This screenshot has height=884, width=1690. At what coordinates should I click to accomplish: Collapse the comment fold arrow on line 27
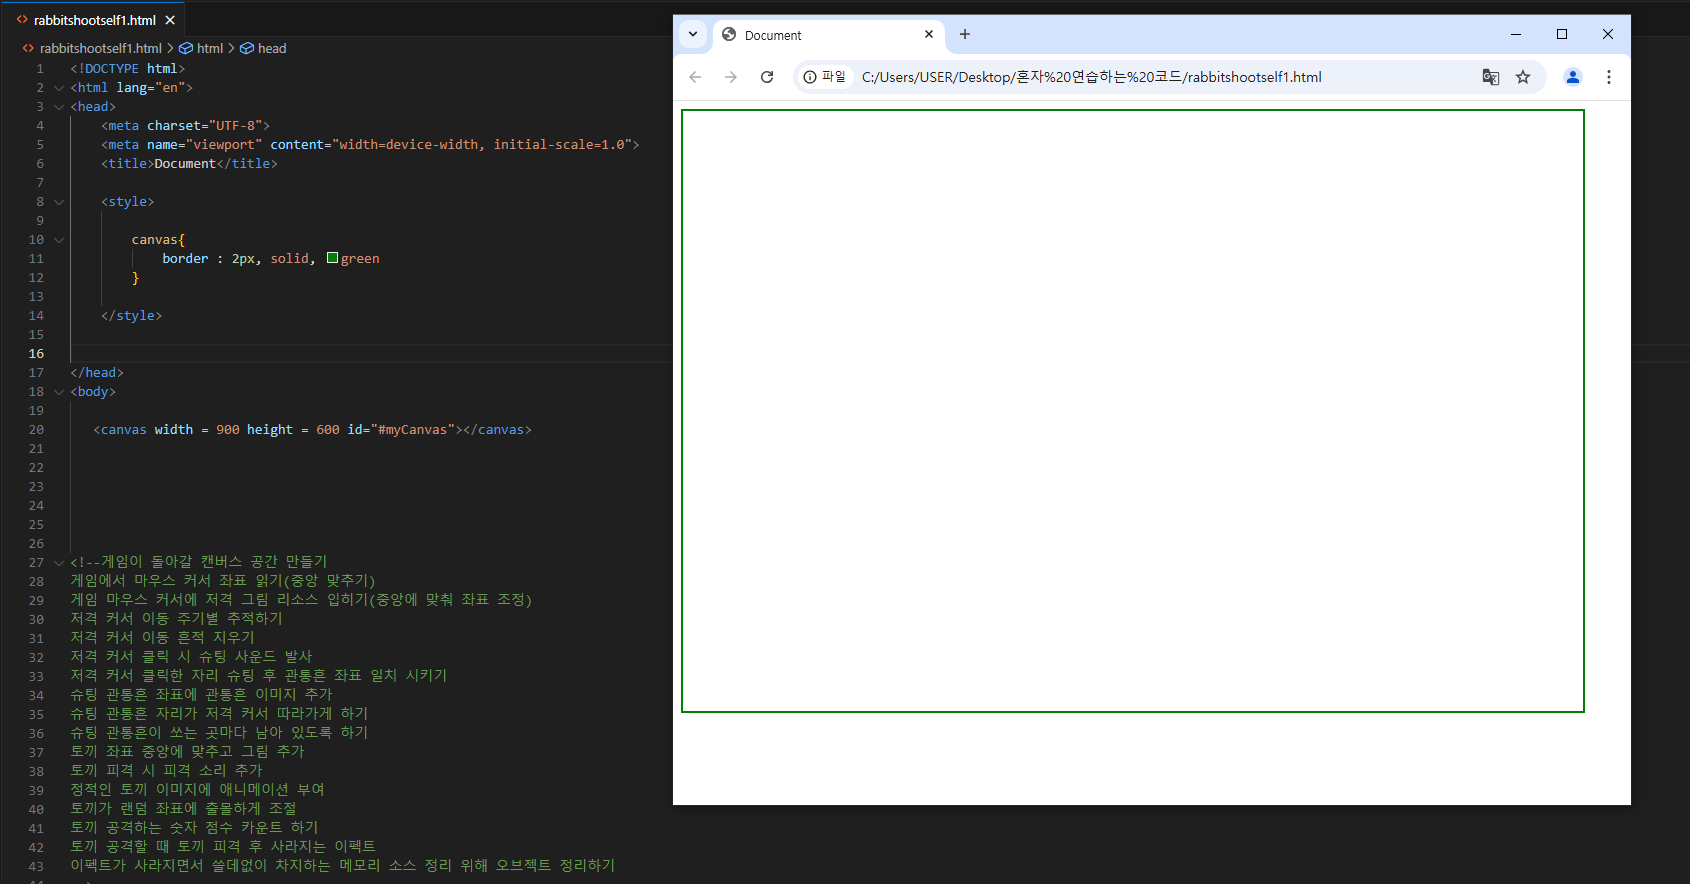point(59,563)
